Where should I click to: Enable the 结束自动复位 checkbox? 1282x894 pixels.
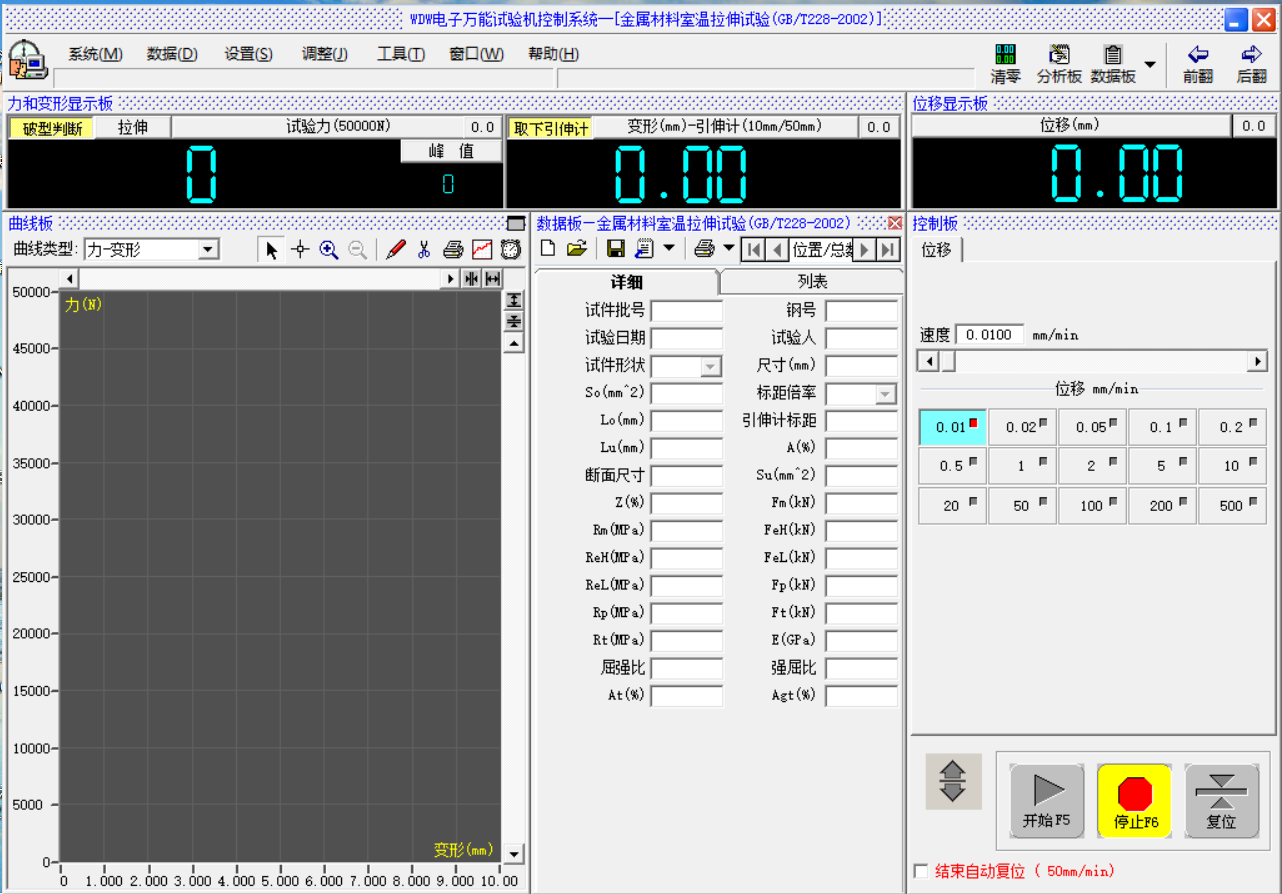(921, 872)
